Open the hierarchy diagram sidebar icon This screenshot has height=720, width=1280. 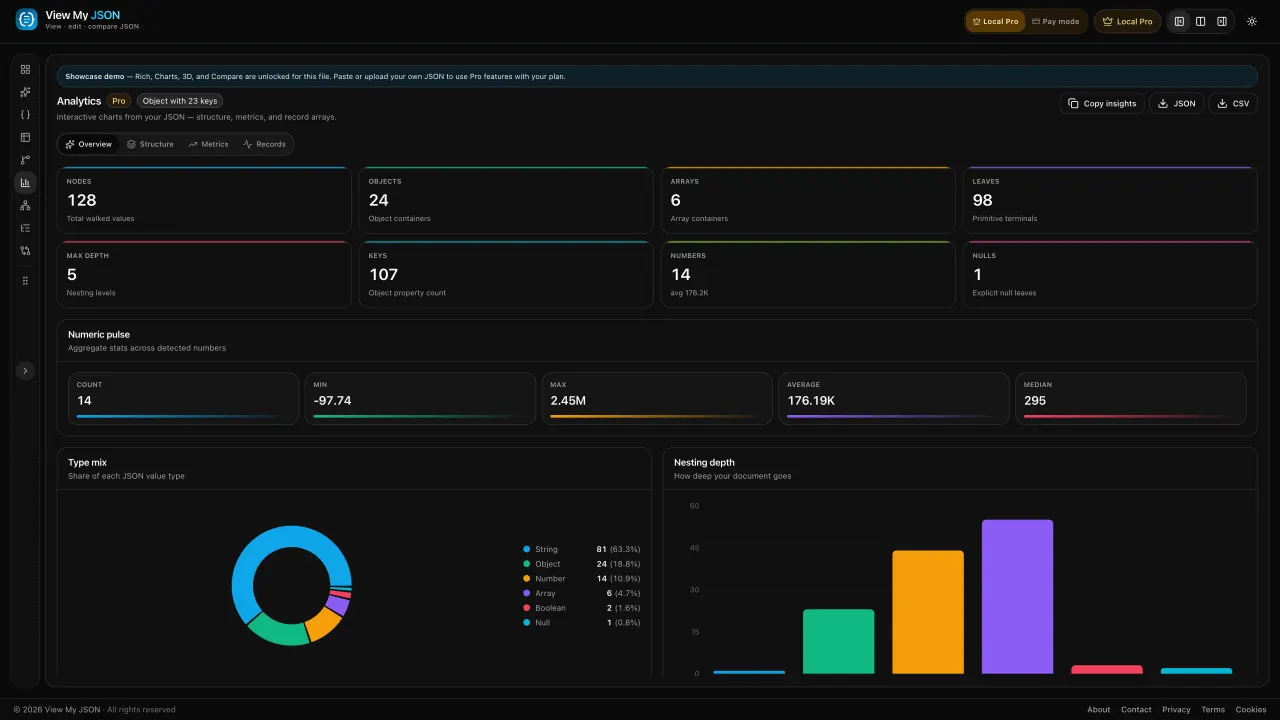[x=25, y=205]
